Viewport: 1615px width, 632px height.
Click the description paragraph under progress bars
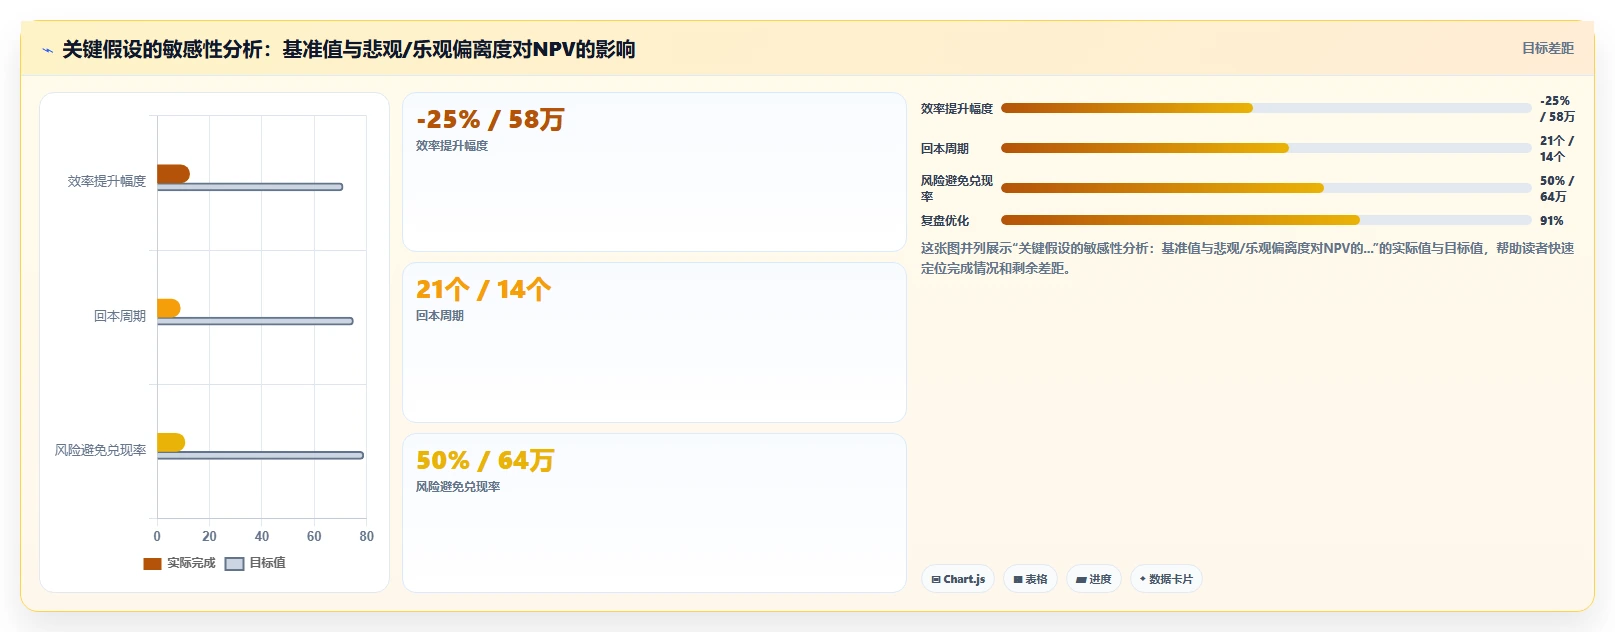tap(1247, 258)
